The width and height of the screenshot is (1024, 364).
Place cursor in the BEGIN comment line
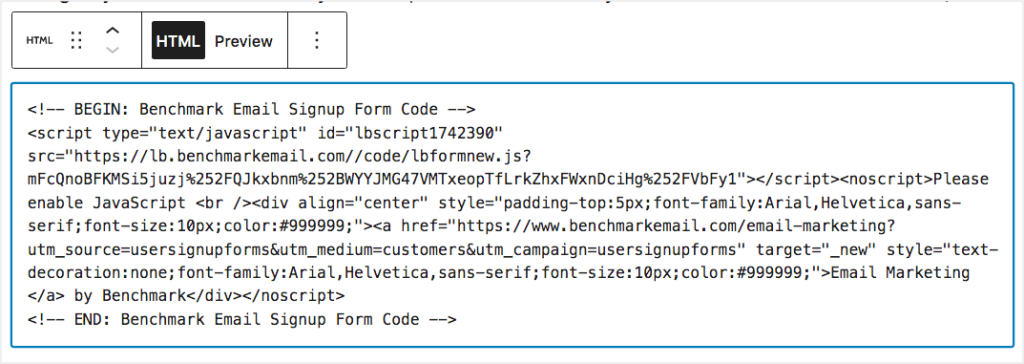[x=251, y=108]
